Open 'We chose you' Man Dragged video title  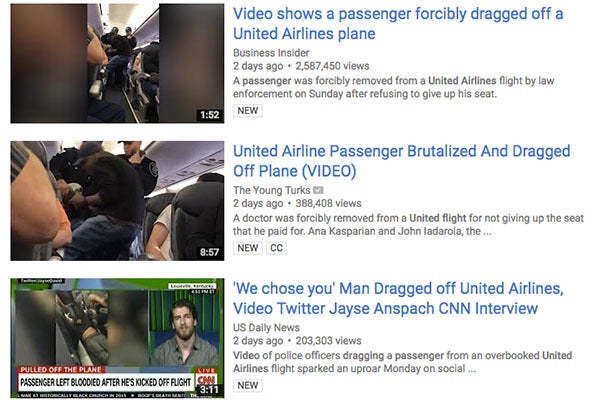coord(398,299)
